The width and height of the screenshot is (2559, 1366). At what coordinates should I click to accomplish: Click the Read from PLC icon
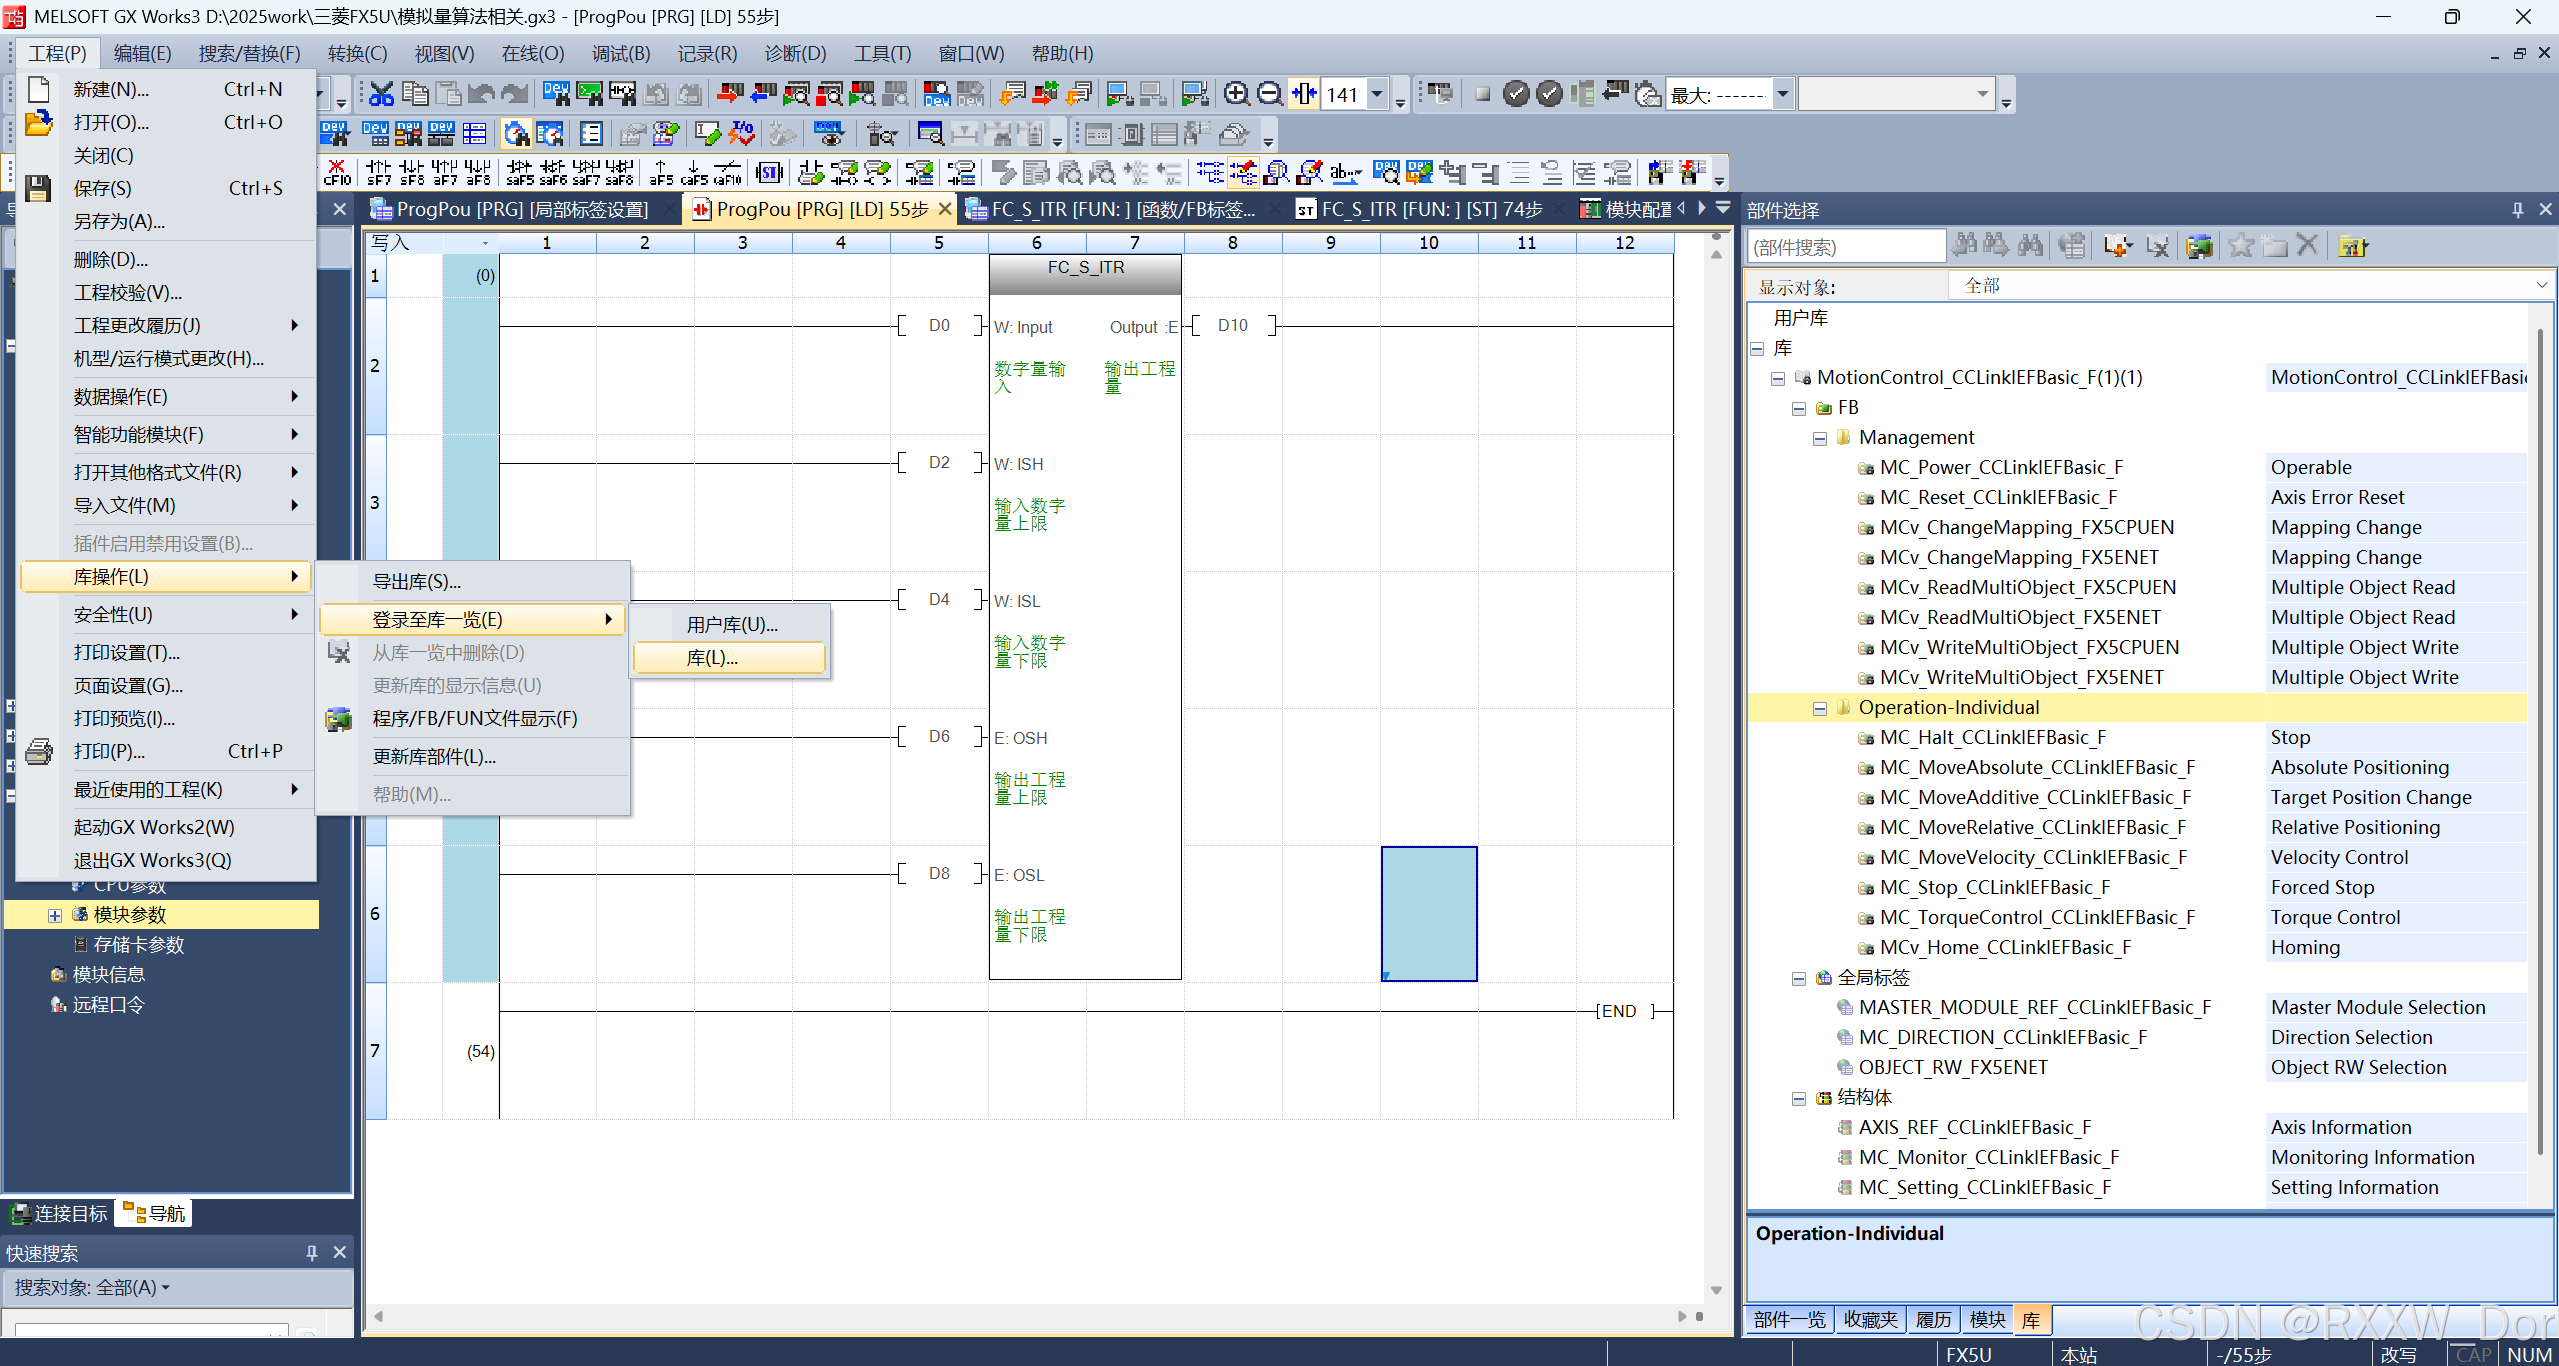[763, 94]
